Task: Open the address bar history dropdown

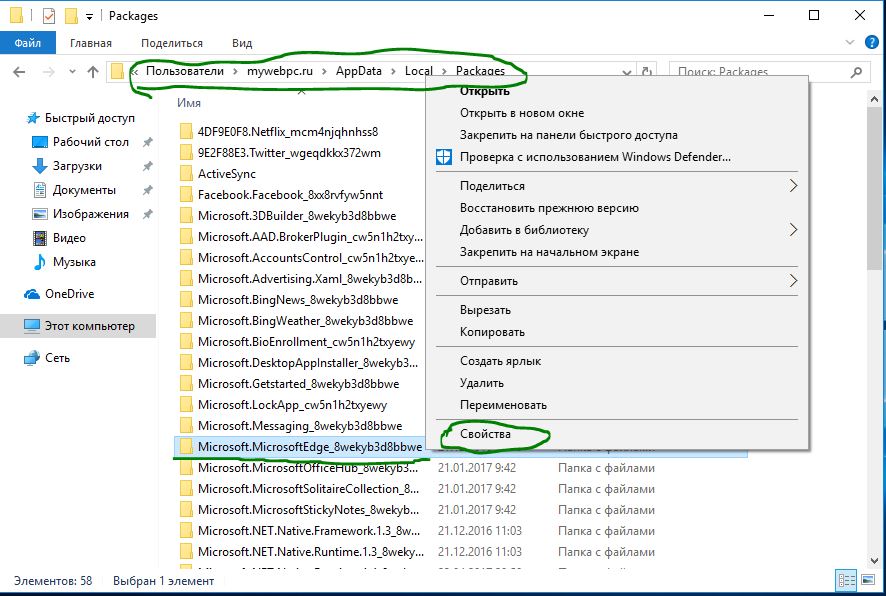Action: tap(626, 72)
